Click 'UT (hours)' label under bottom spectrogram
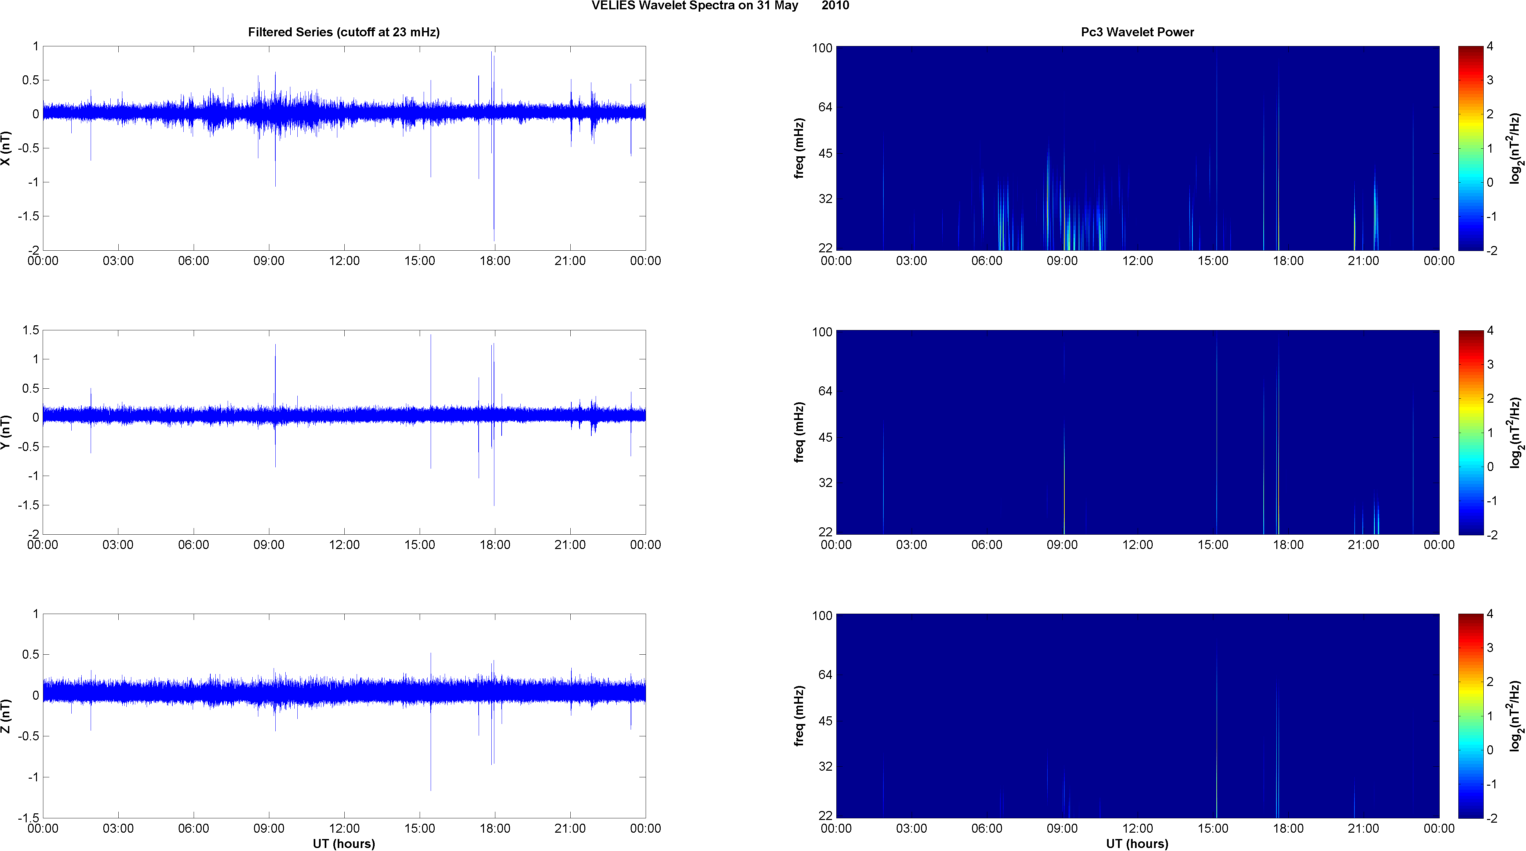 [x=1137, y=844]
